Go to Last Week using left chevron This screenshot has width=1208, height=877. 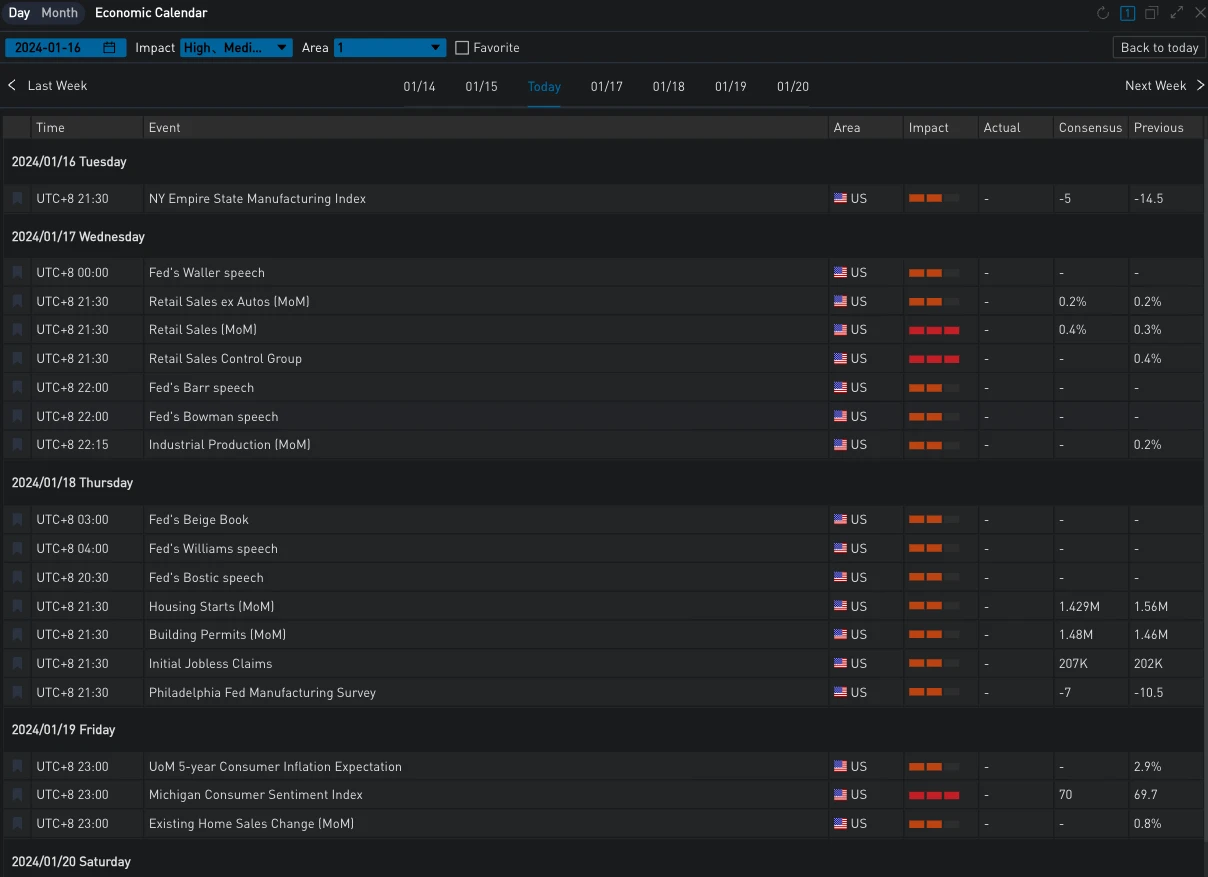pyautogui.click(x=12, y=86)
